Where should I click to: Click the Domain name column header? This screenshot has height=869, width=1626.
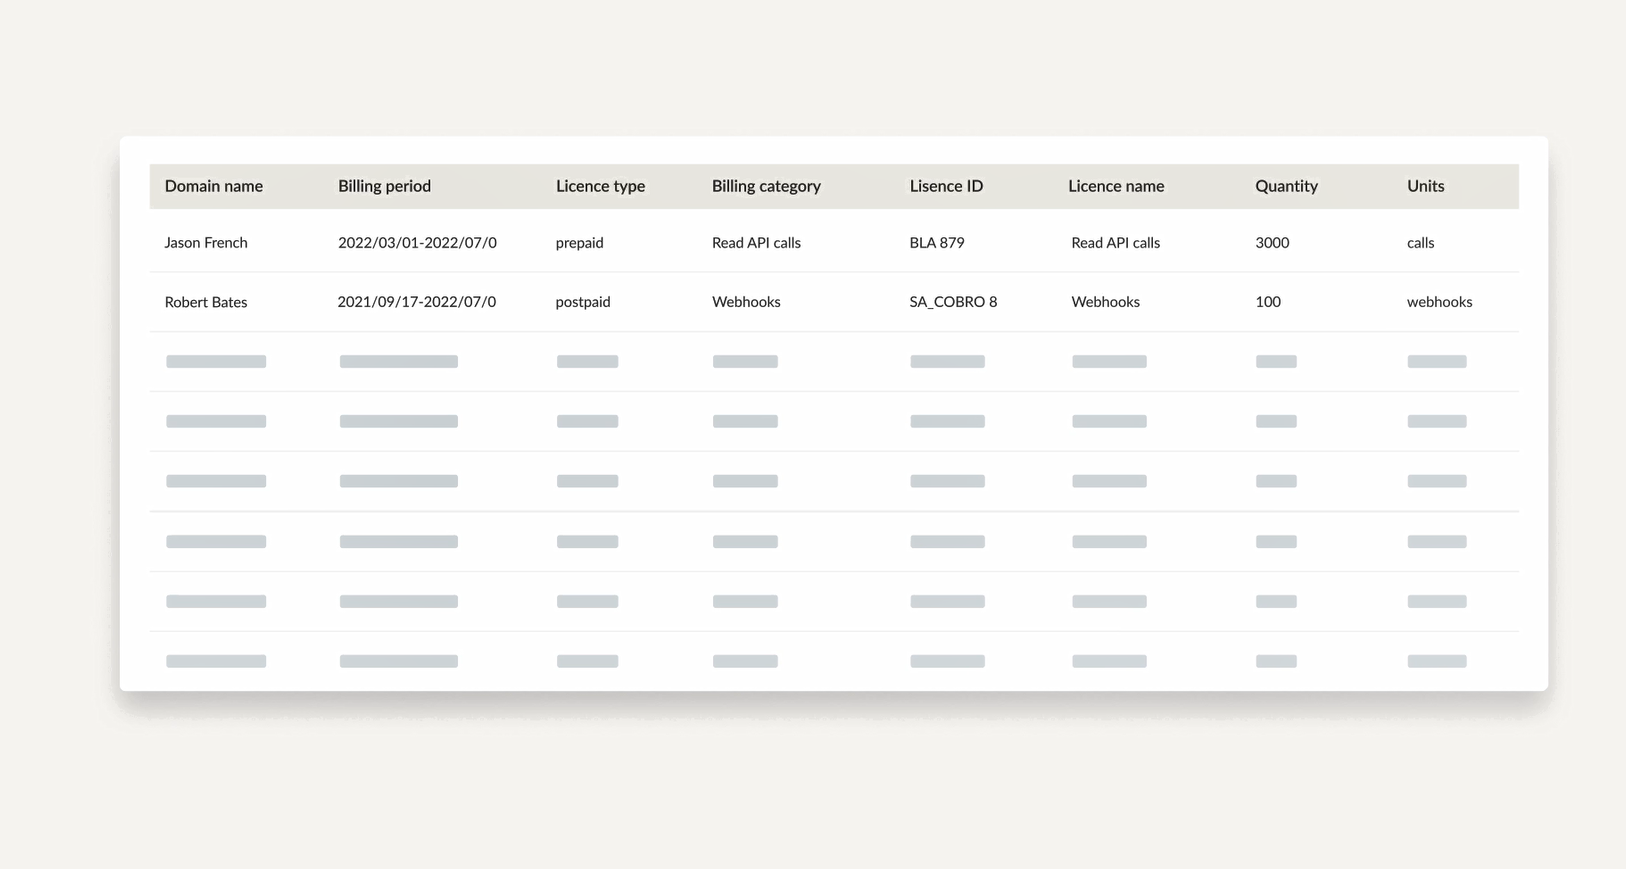tap(213, 186)
